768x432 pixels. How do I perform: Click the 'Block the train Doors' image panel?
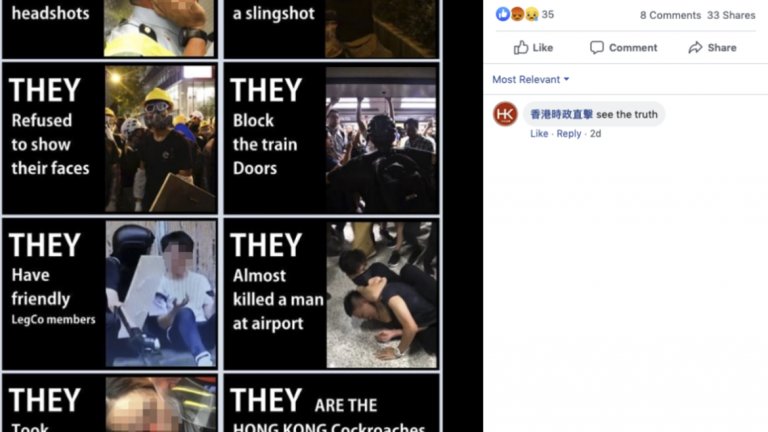pos(332,139)
